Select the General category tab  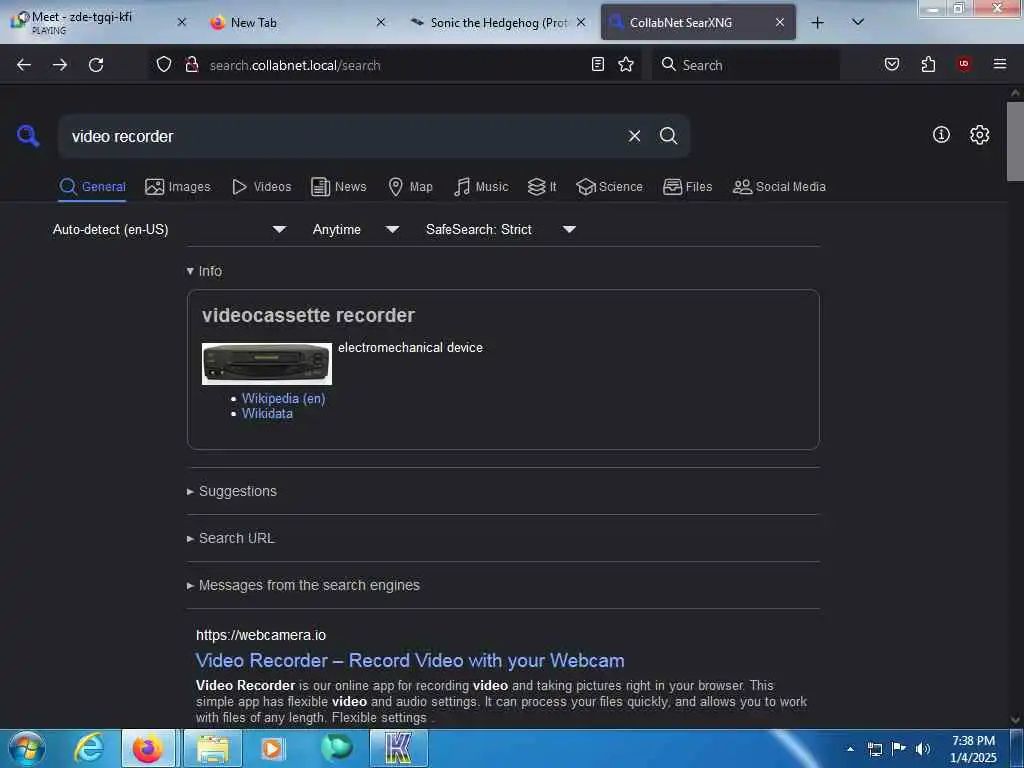coord(92,187)
